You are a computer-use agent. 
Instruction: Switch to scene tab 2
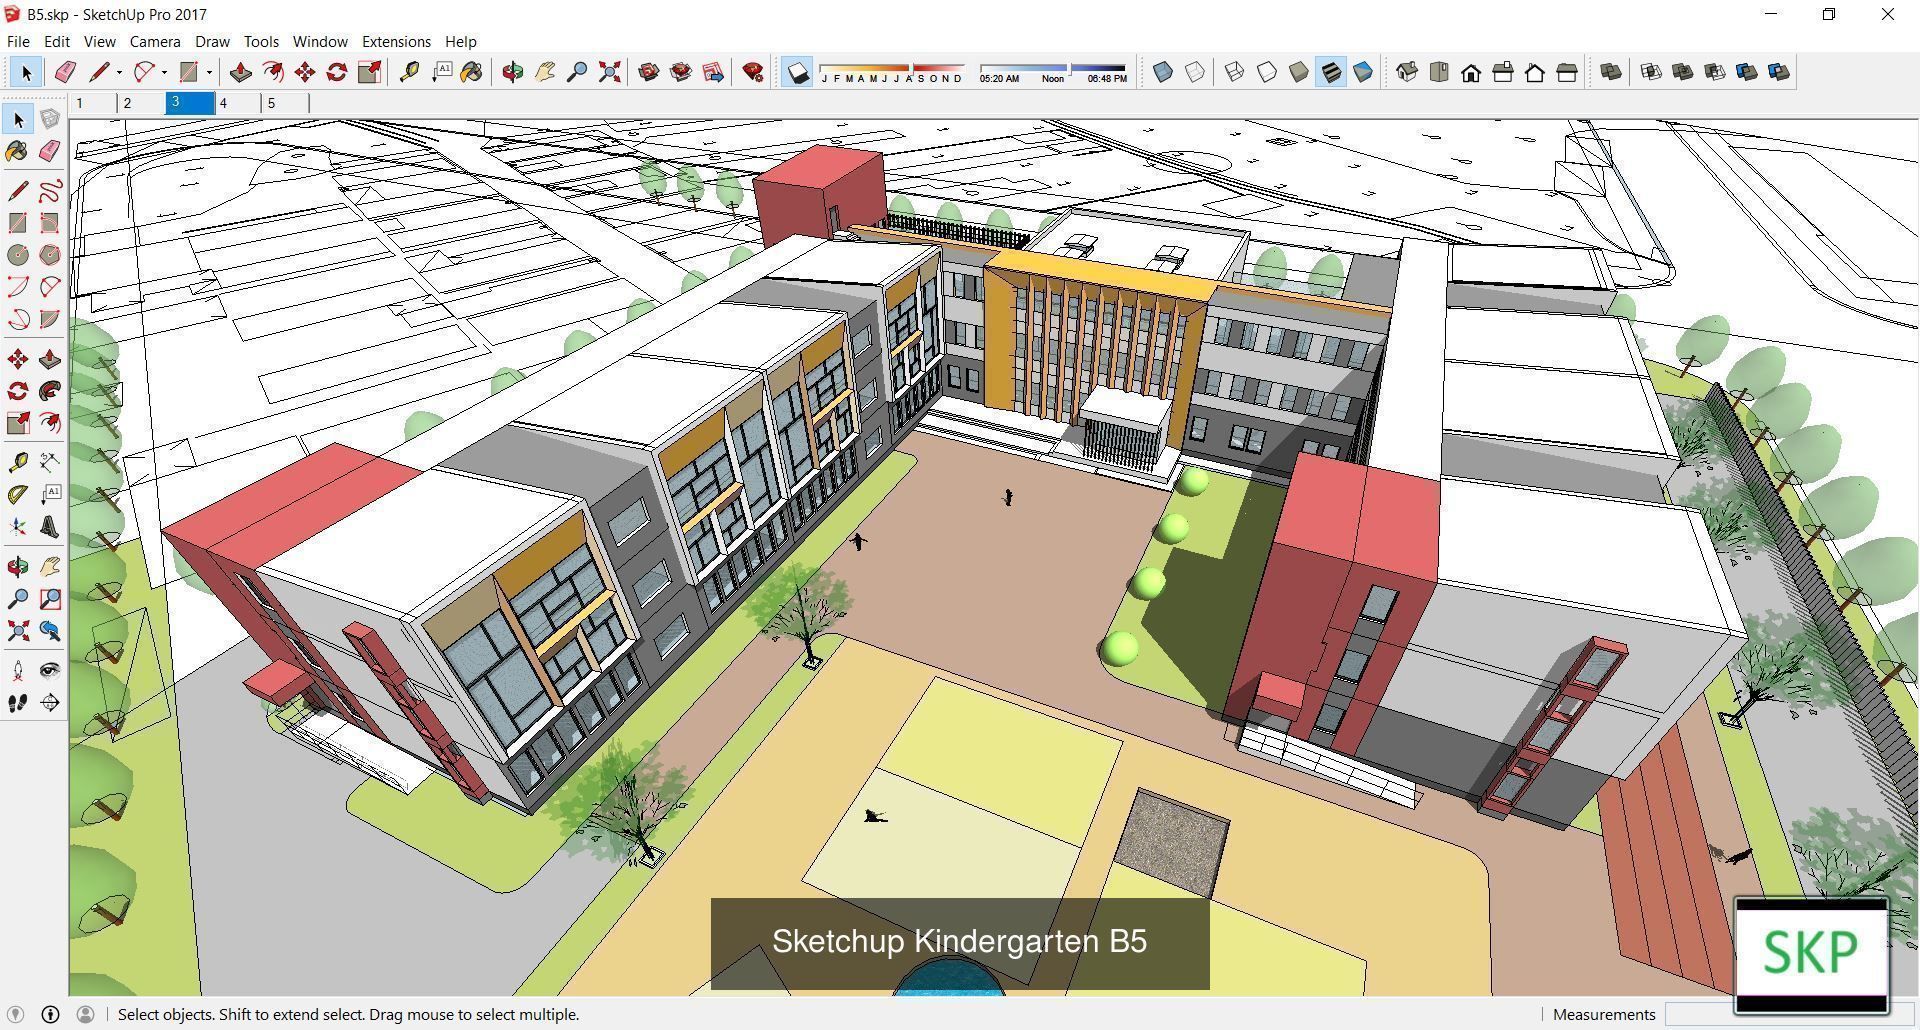(x=141, y=103)
